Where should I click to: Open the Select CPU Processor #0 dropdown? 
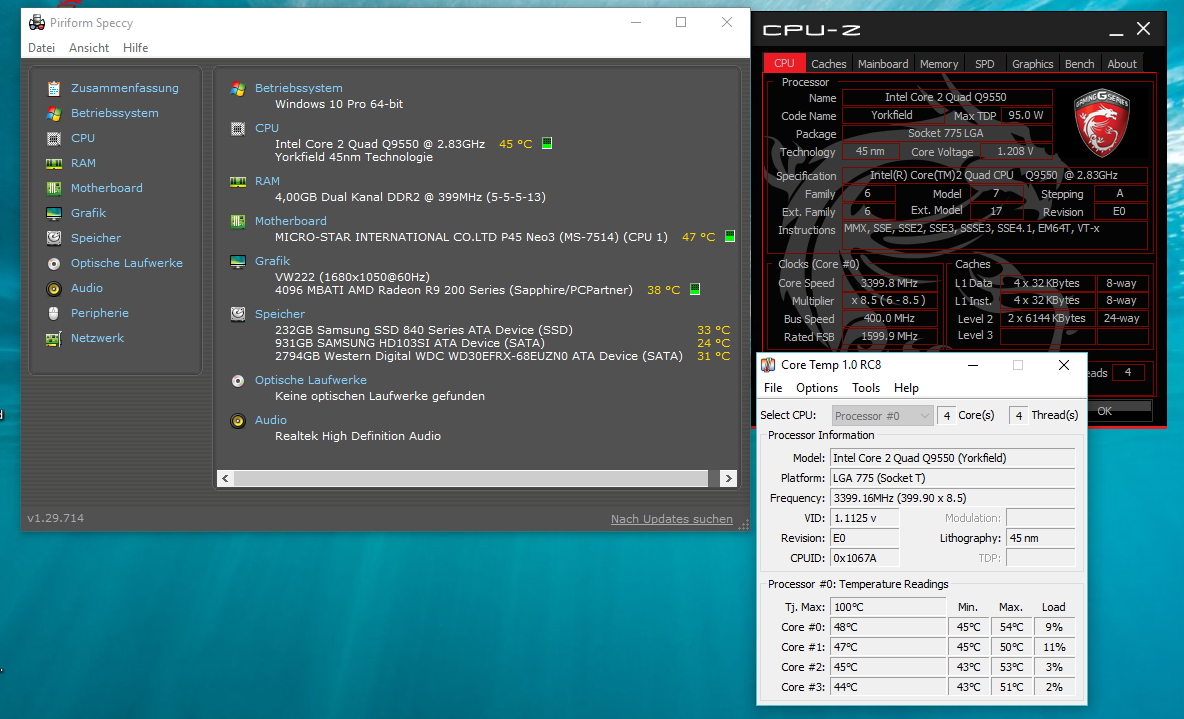tap(883, 415)
